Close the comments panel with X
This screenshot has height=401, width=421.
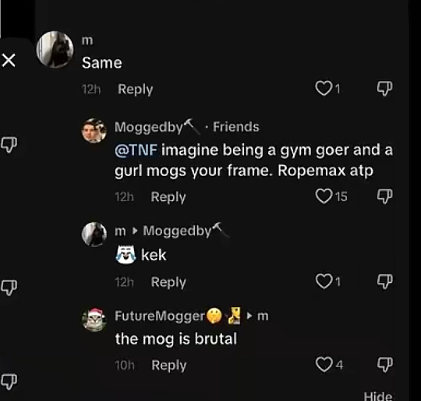9,61
